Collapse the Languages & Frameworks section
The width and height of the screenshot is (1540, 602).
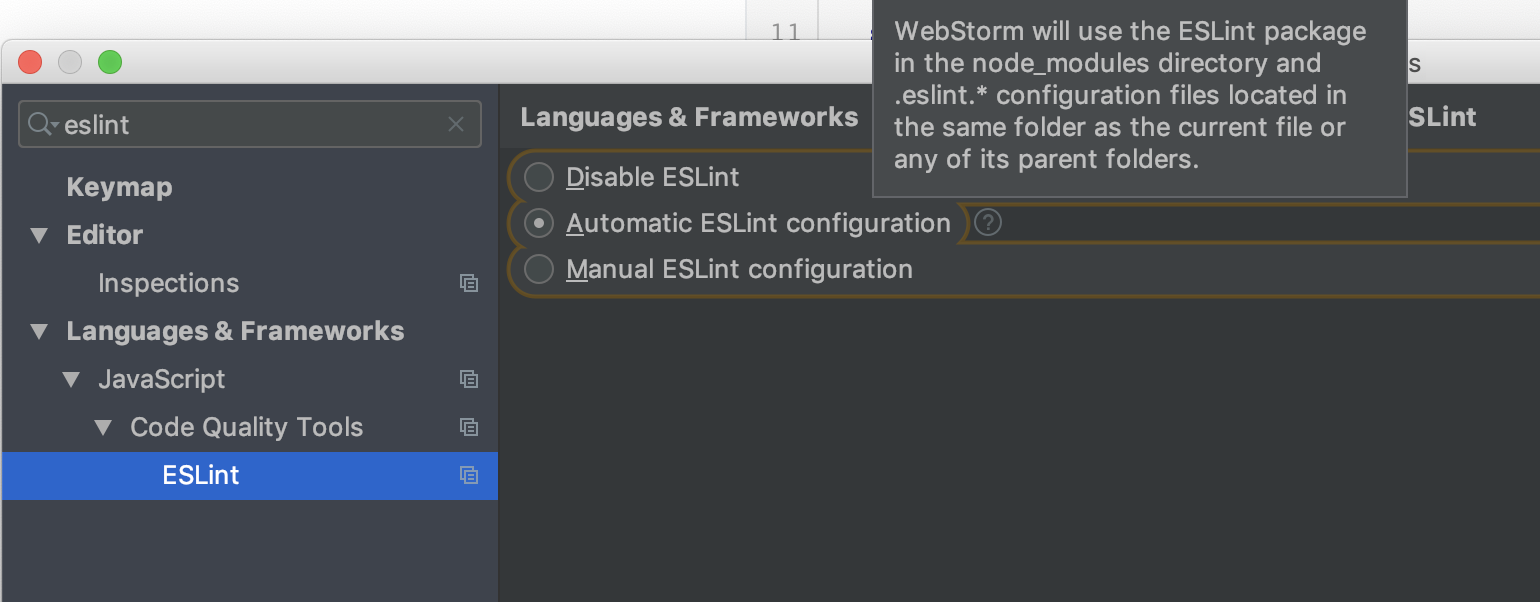(39, 332)
